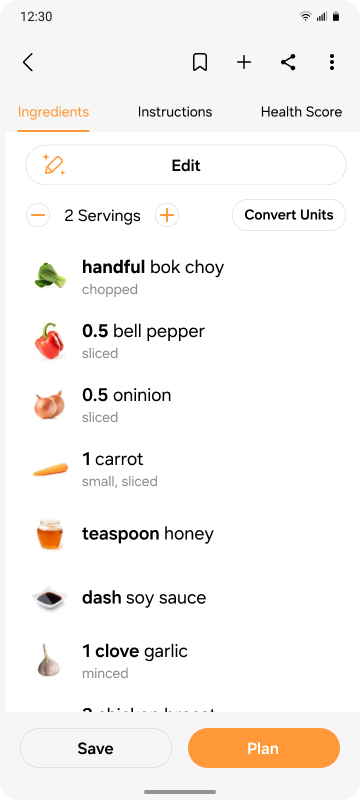Tap the red bell pepper image

(49, 341)
